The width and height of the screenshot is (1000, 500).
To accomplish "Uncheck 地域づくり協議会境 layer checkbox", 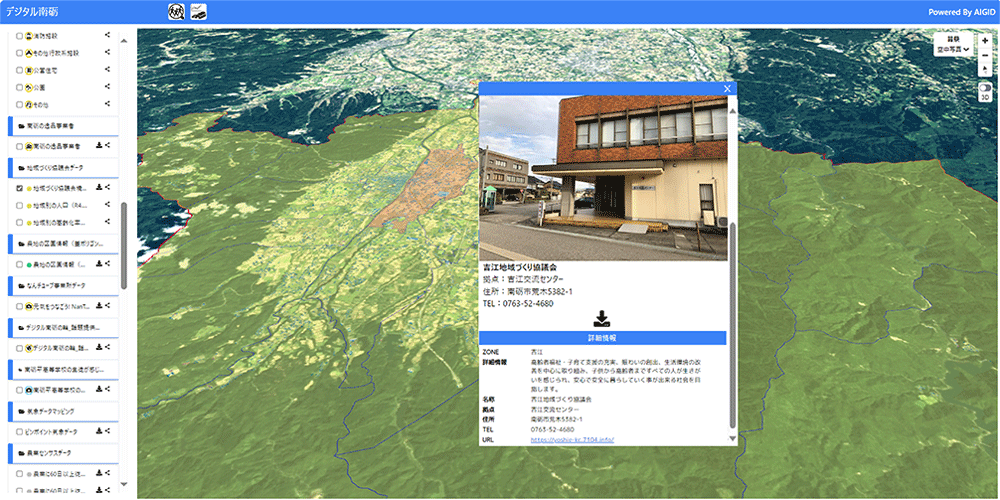I will click(19, 188).
